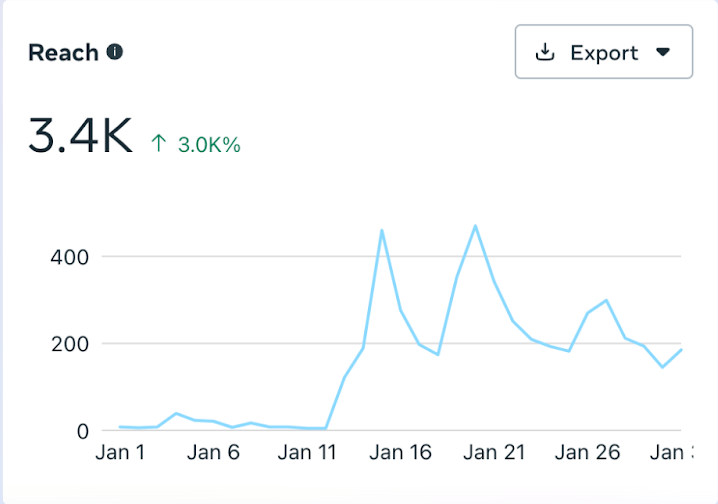Click the 3.0K% change percentage
The width and height of the screenshot is (718, 504).
pos(209,144)
